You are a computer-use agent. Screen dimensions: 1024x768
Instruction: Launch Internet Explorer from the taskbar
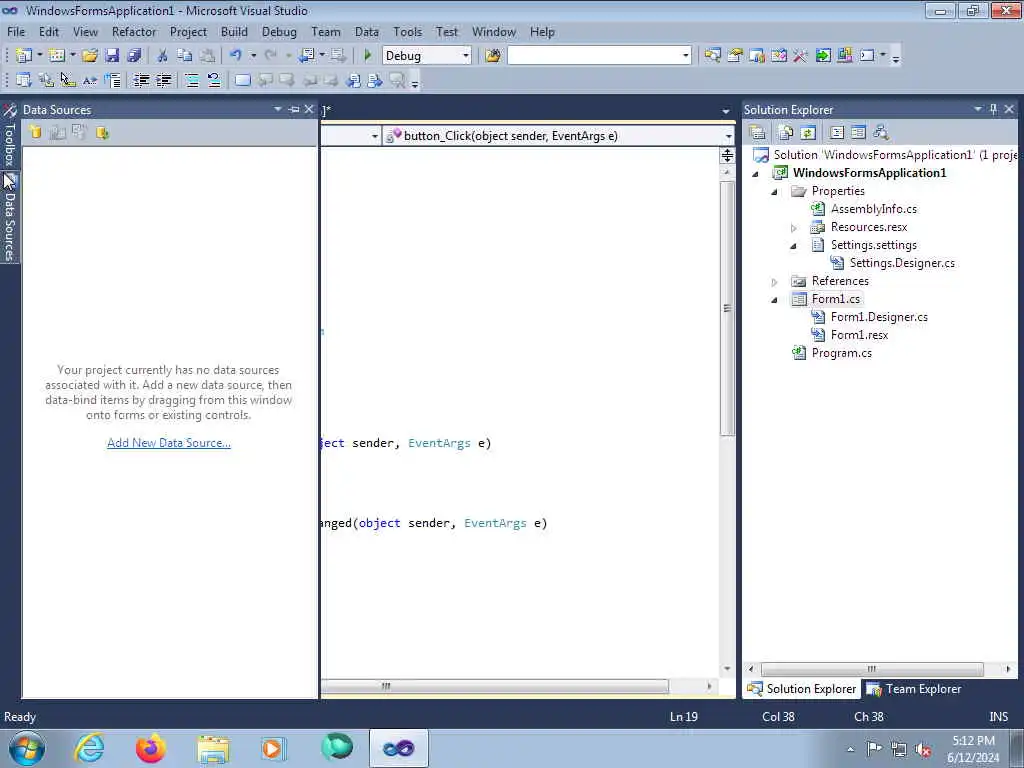89,748
